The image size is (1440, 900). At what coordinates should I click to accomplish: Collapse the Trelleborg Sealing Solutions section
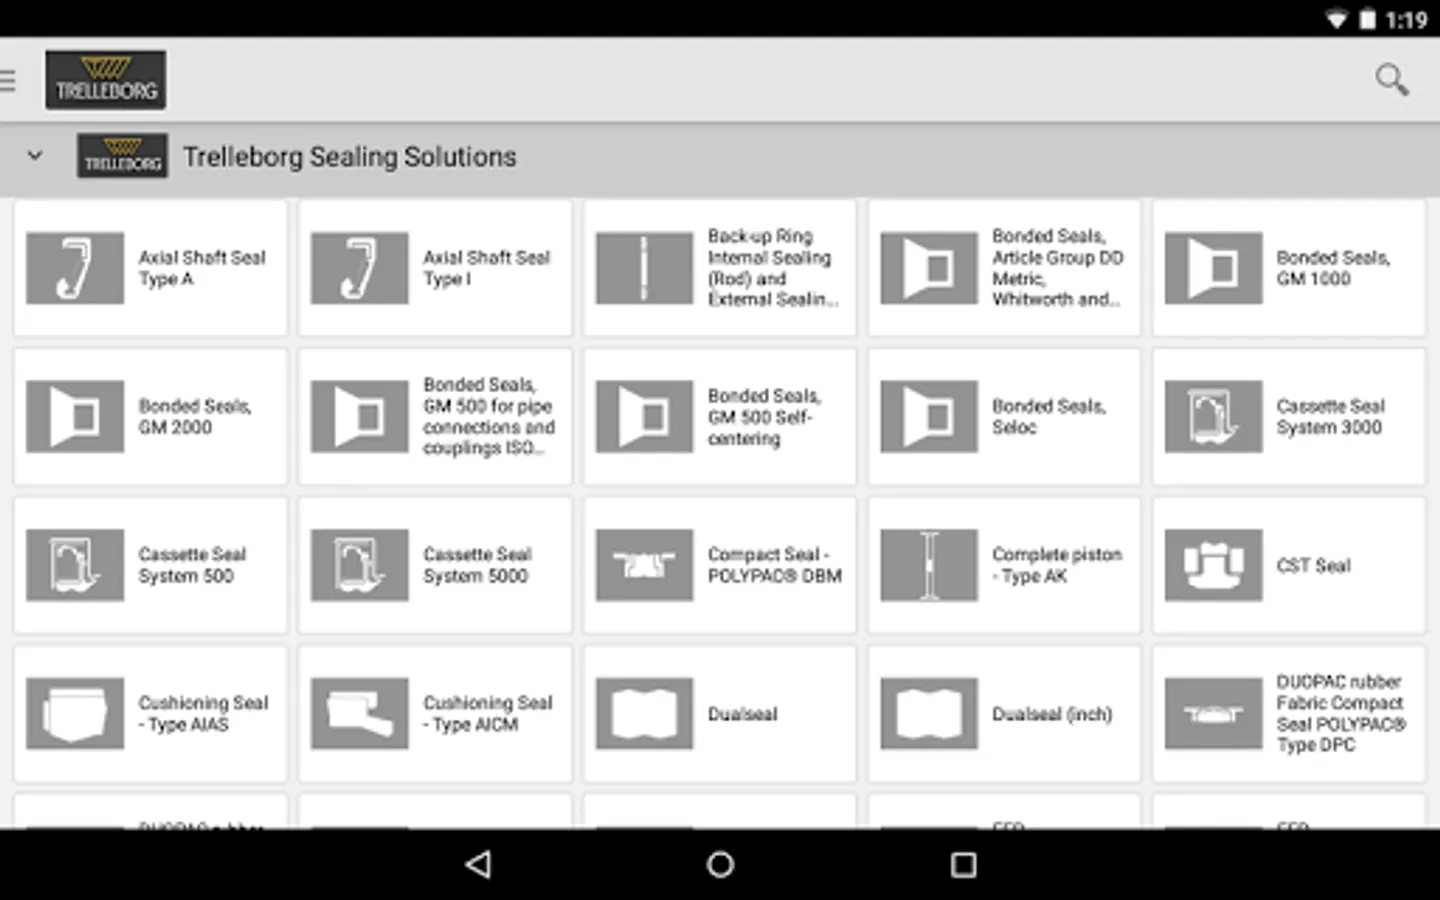click(35, 156)
